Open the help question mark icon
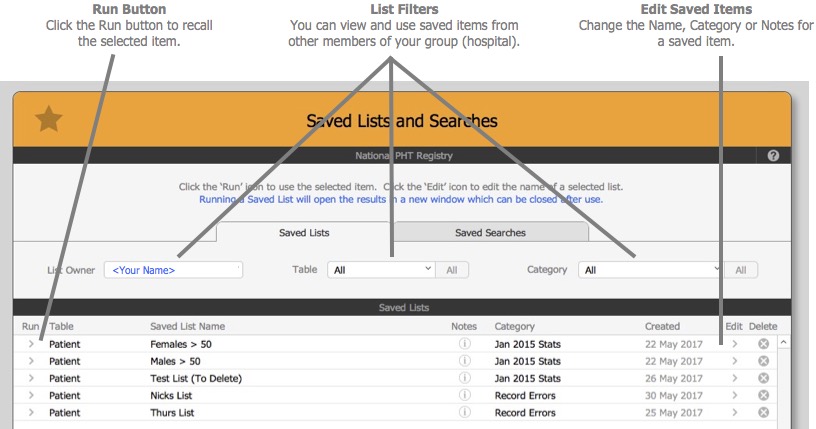Viewport: 816px width, 429px height. 773,157
